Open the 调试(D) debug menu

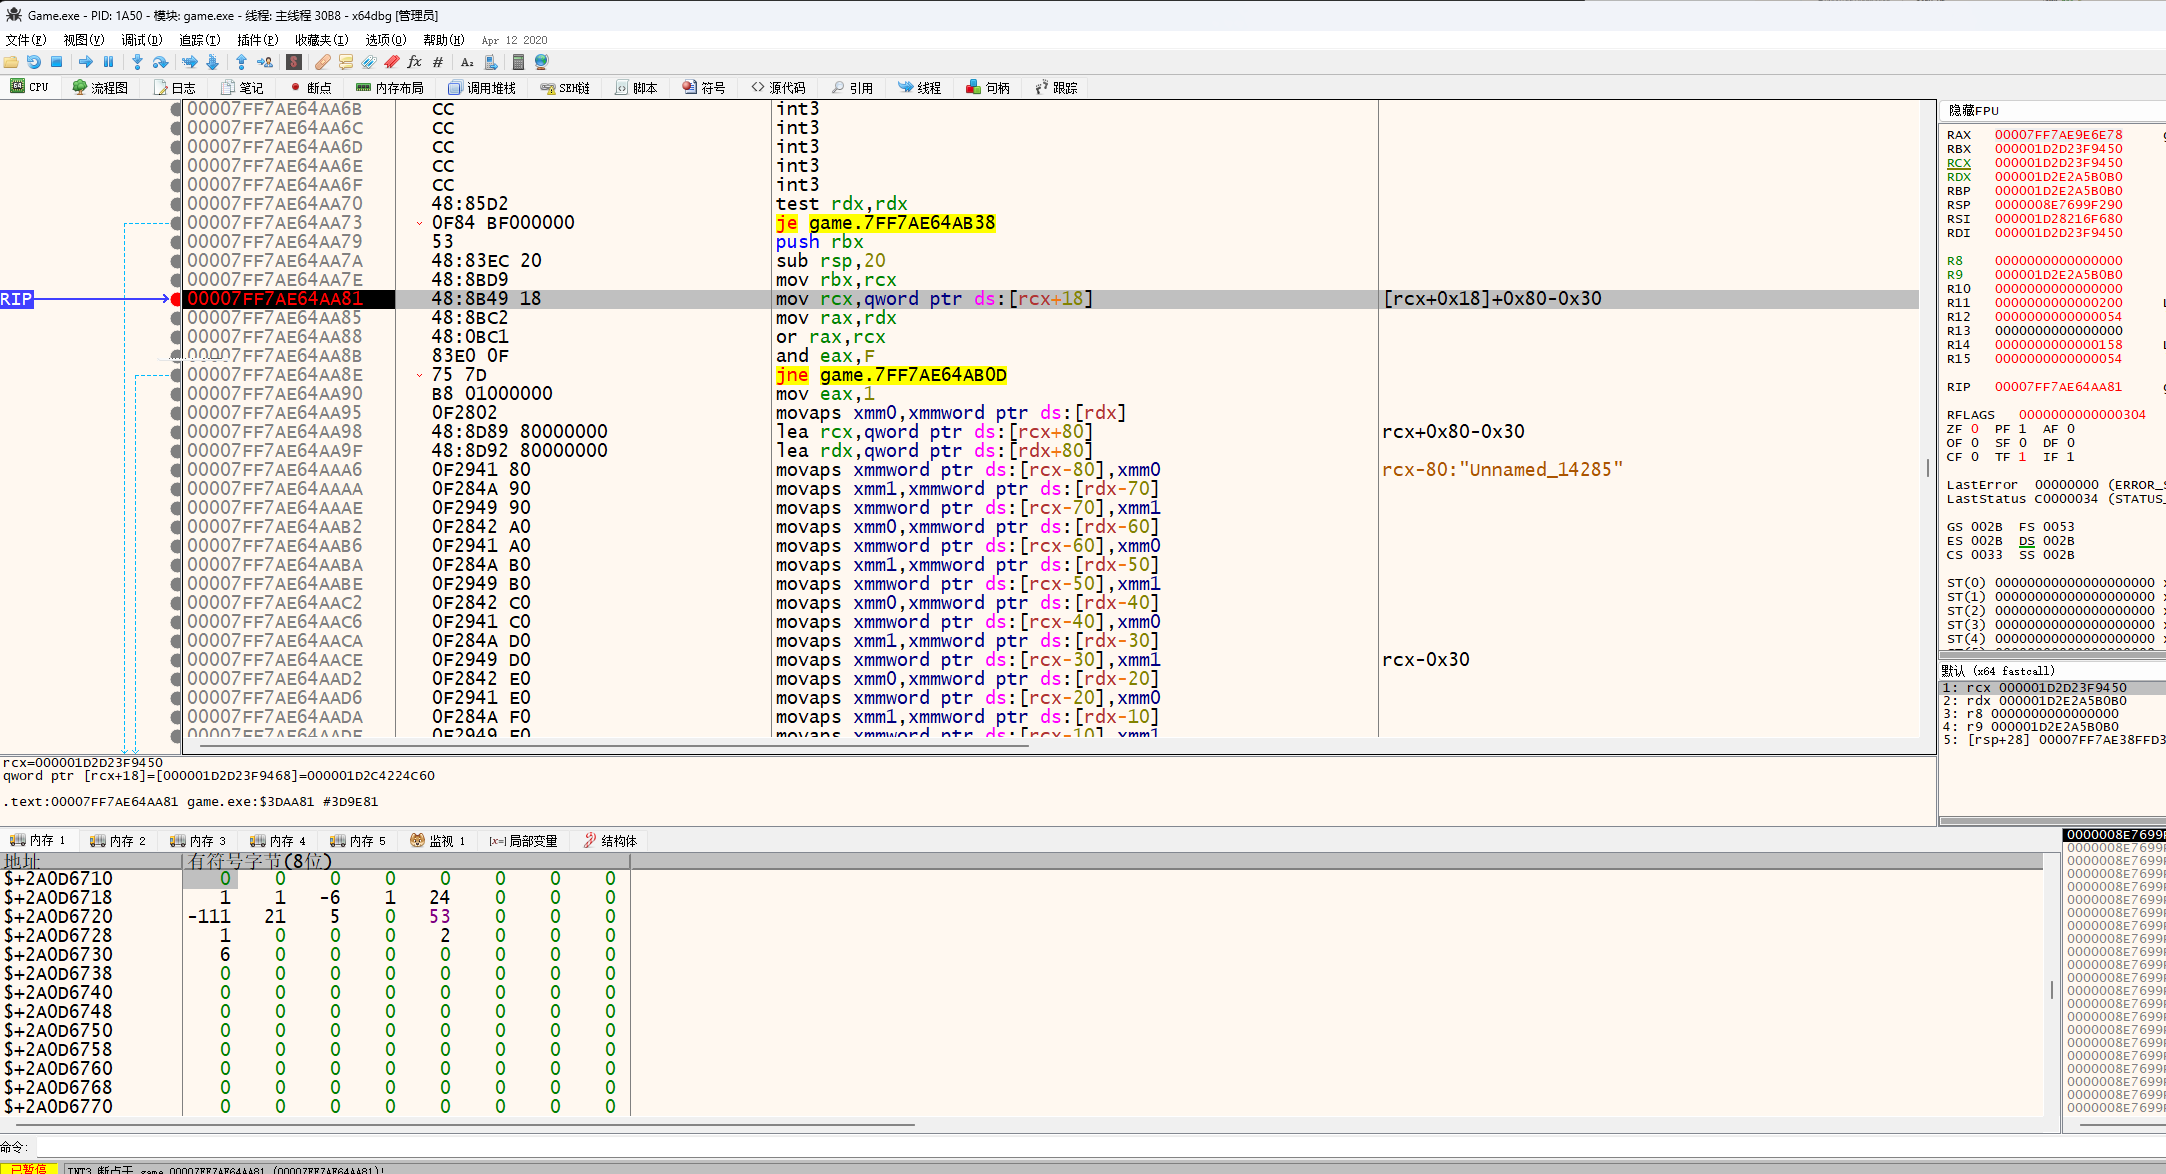(141, 40)
